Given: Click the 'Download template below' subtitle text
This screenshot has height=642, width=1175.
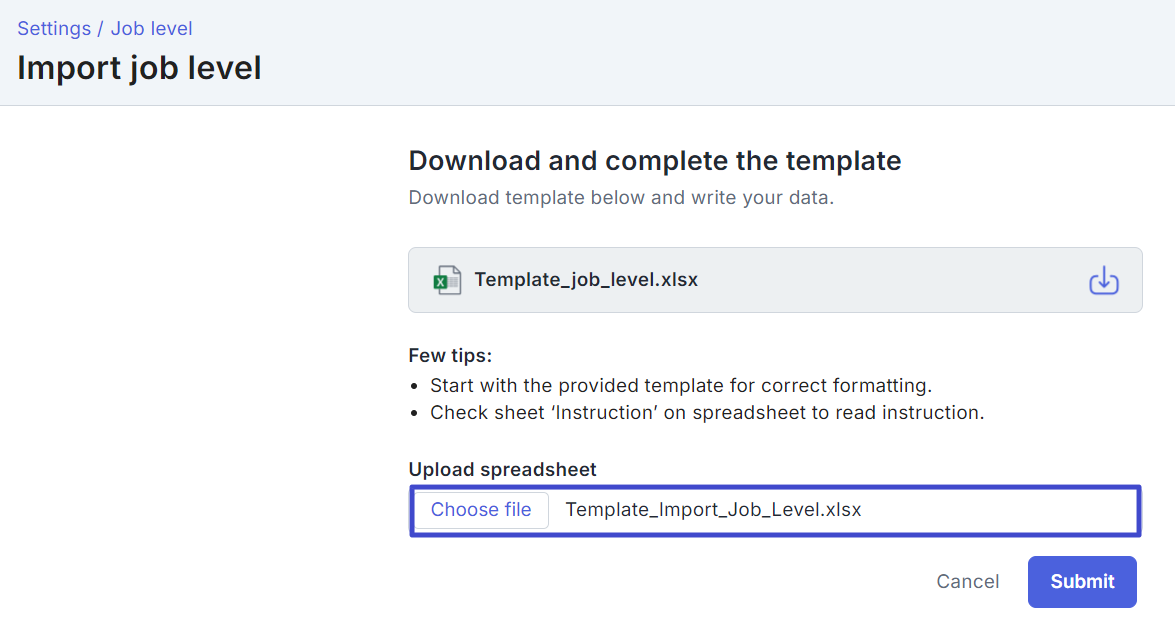Looking at the screenshot, I should (x=621, y=198).
